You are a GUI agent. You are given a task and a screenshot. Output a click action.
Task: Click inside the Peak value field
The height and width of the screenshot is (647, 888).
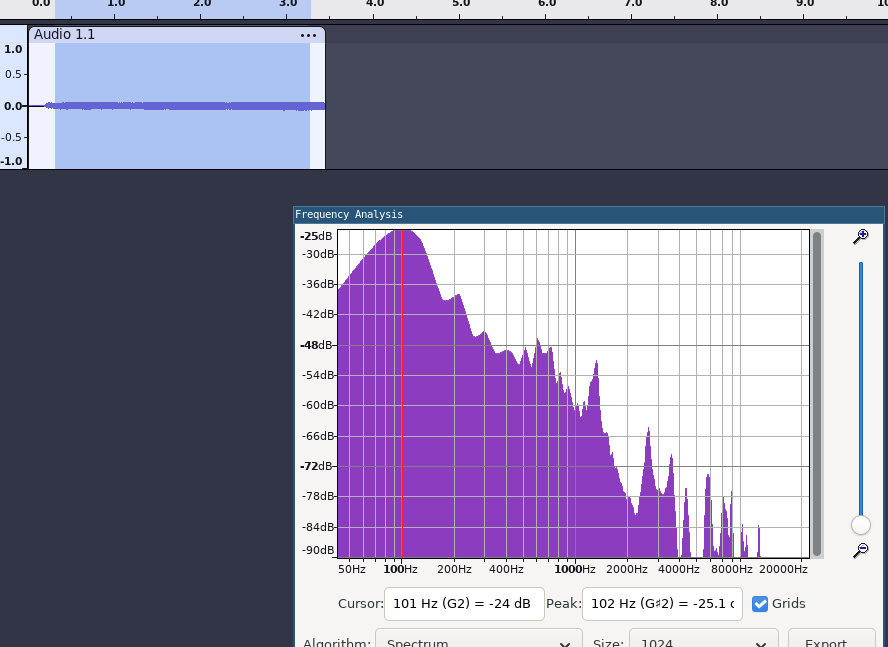coord(662,604)
